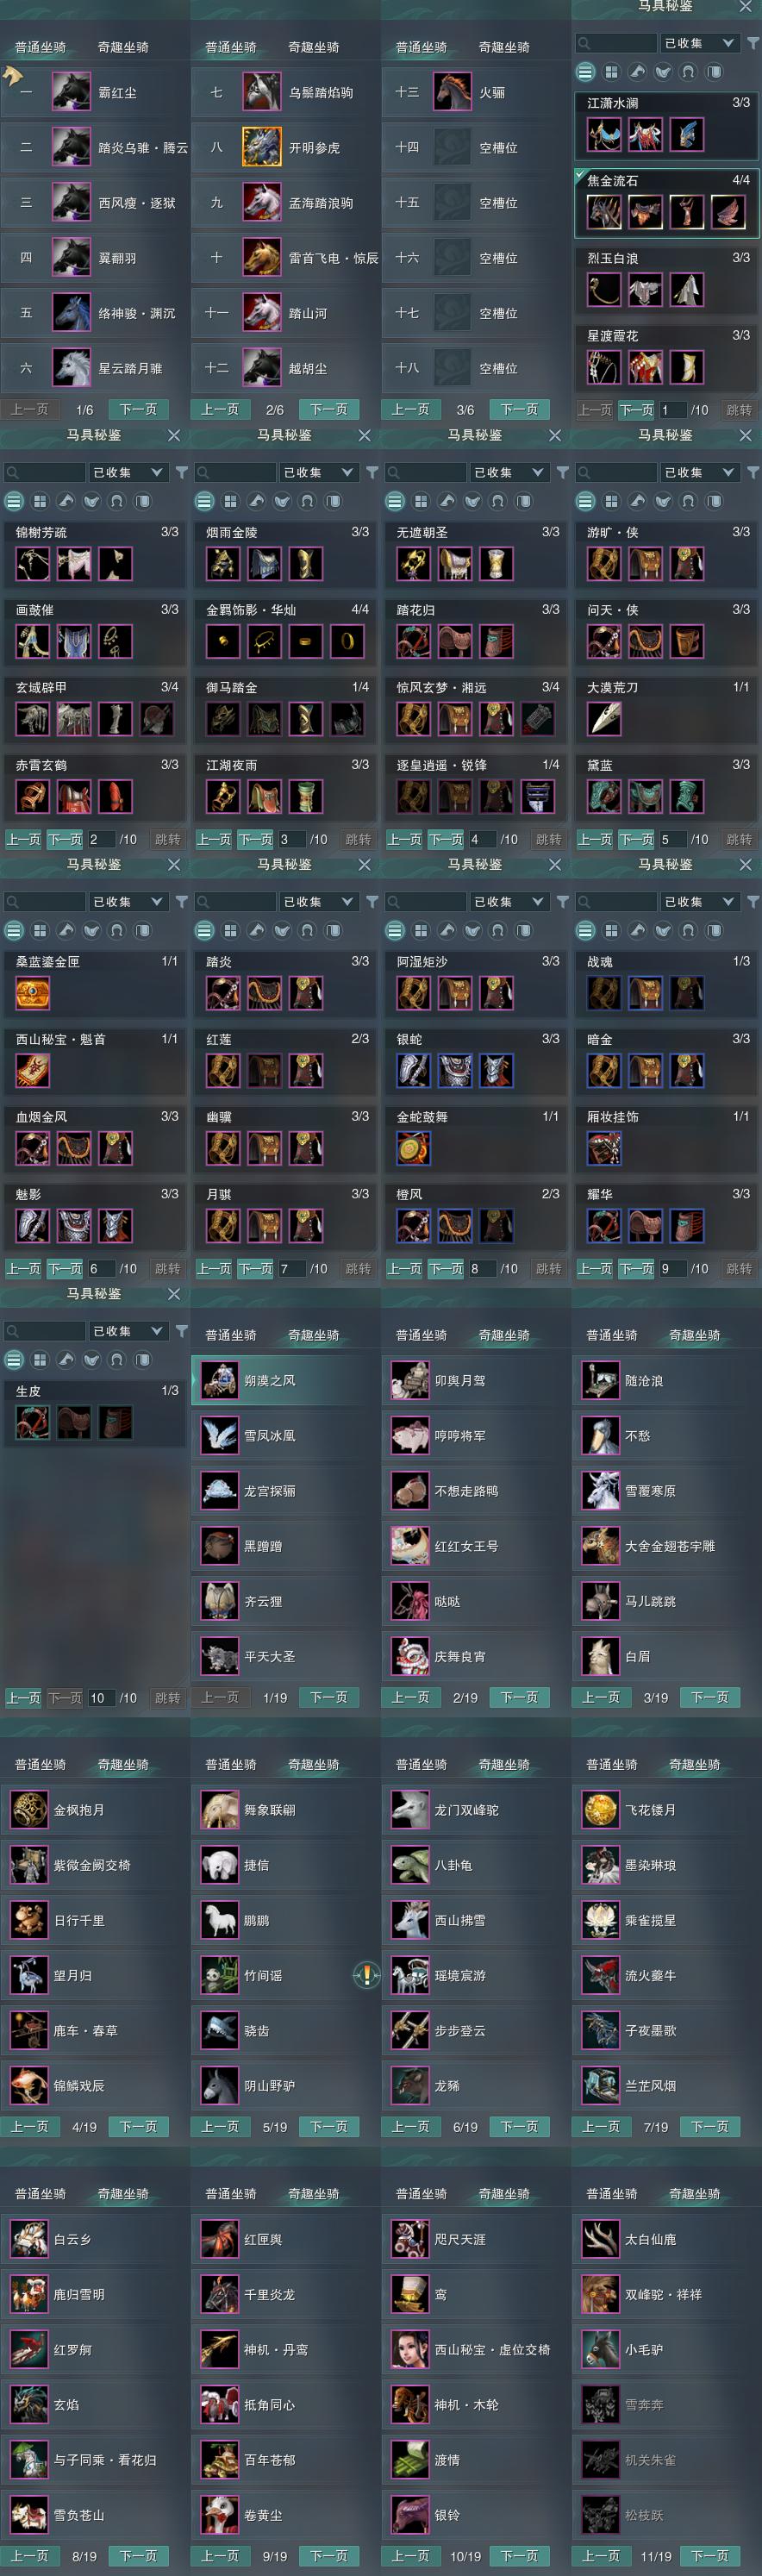Select the horseshoe category icon above 江潇水澜
Viewport: 762px width, 2576px height.
click(x=688, y=72)
